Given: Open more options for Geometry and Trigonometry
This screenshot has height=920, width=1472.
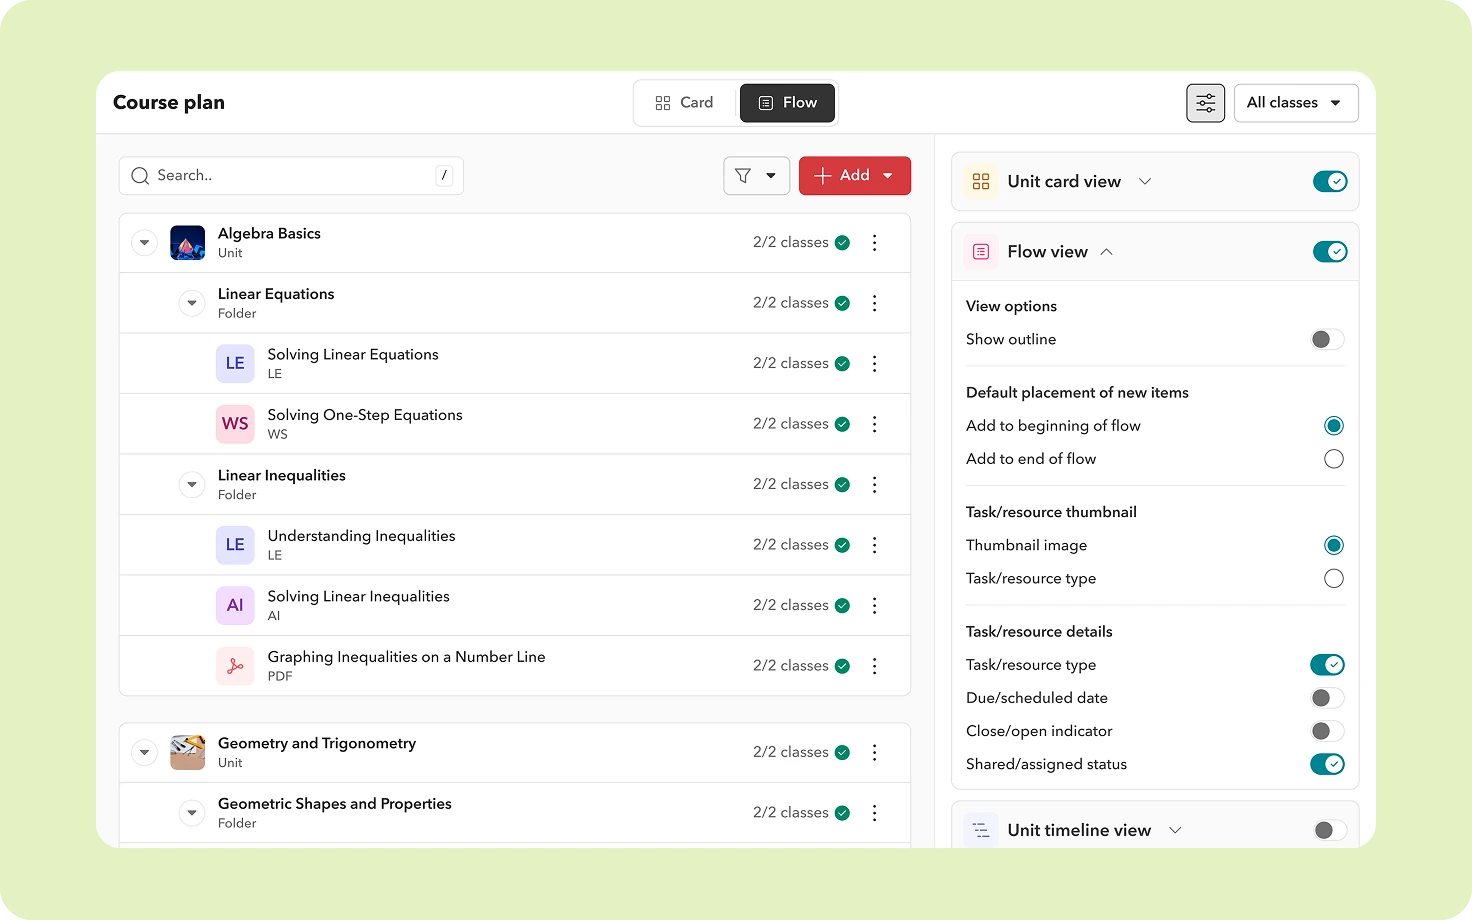Looking at the screenshot, I should 874,753.
